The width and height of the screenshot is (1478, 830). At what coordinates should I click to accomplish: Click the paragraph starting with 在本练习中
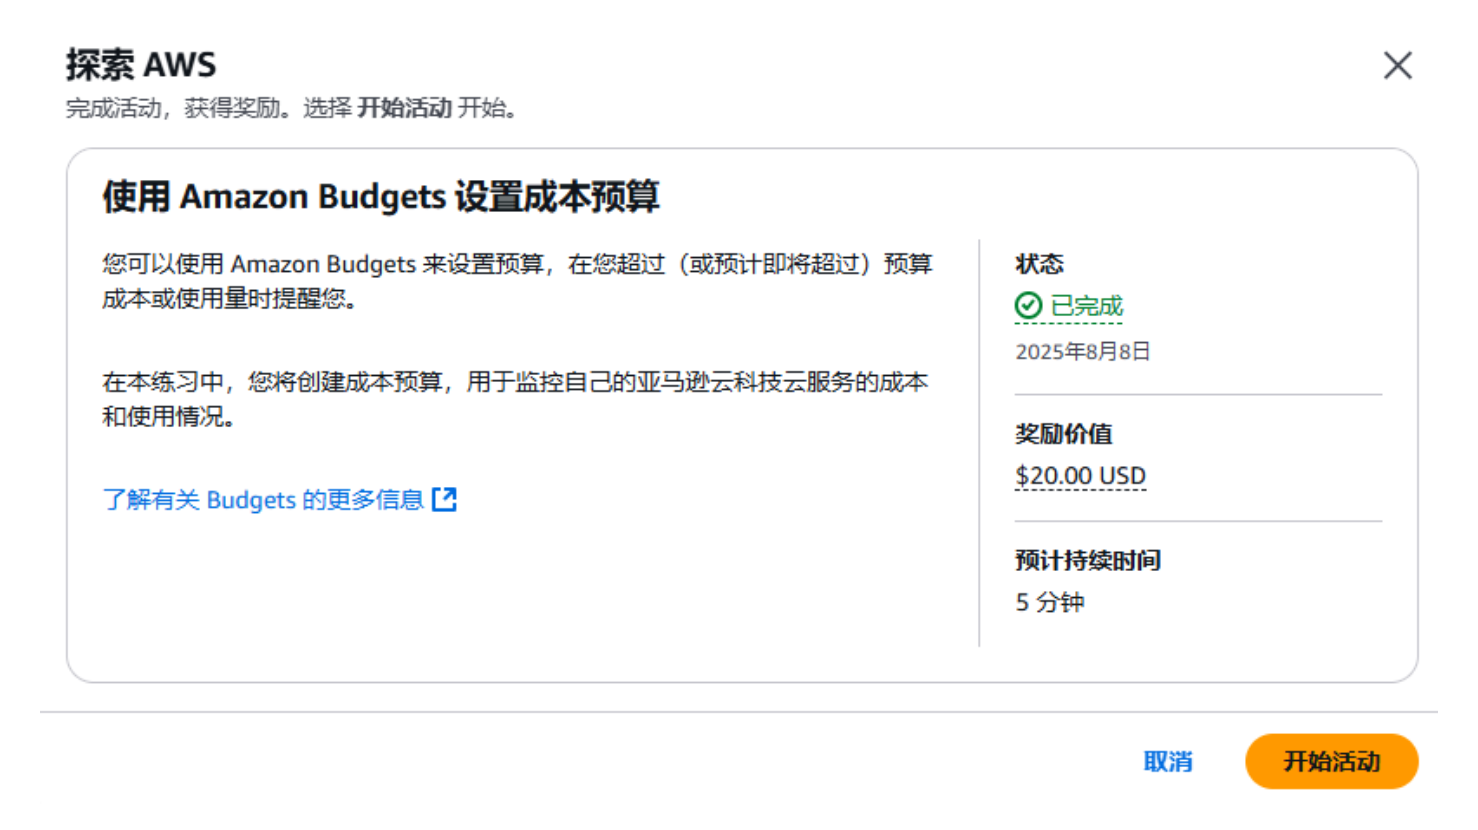[514, 398]
